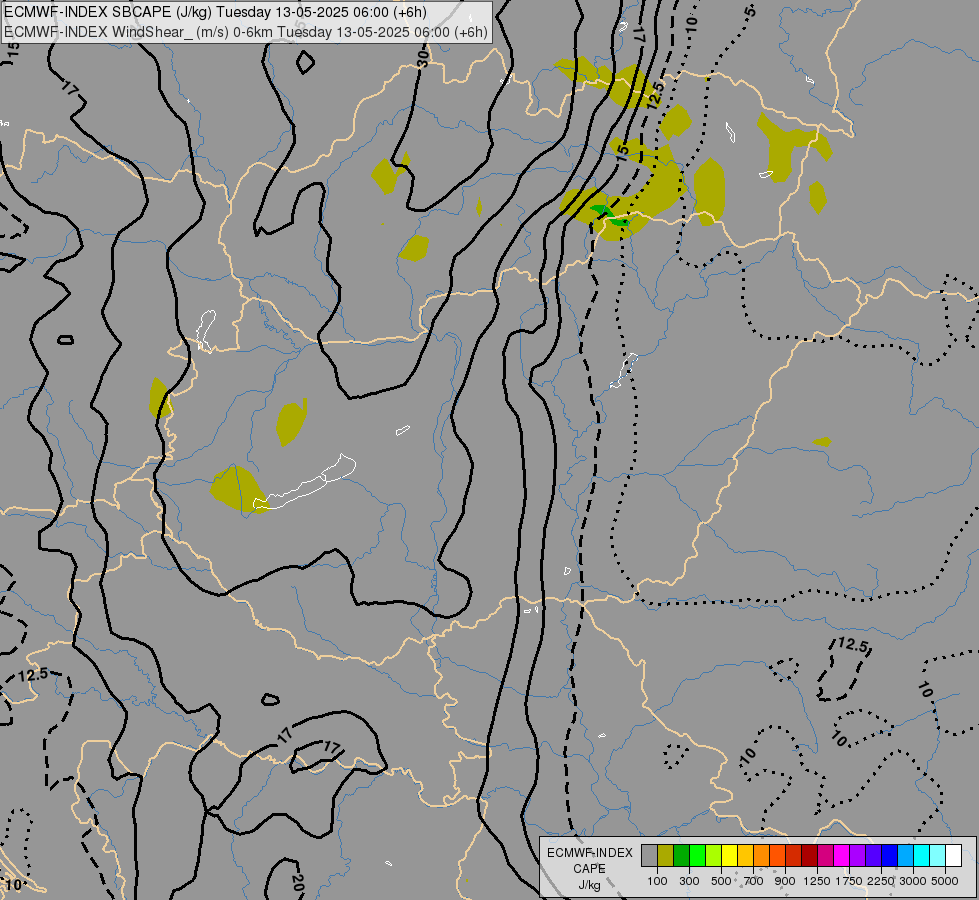Click the '1250' legend value

(x=817, y=881)
